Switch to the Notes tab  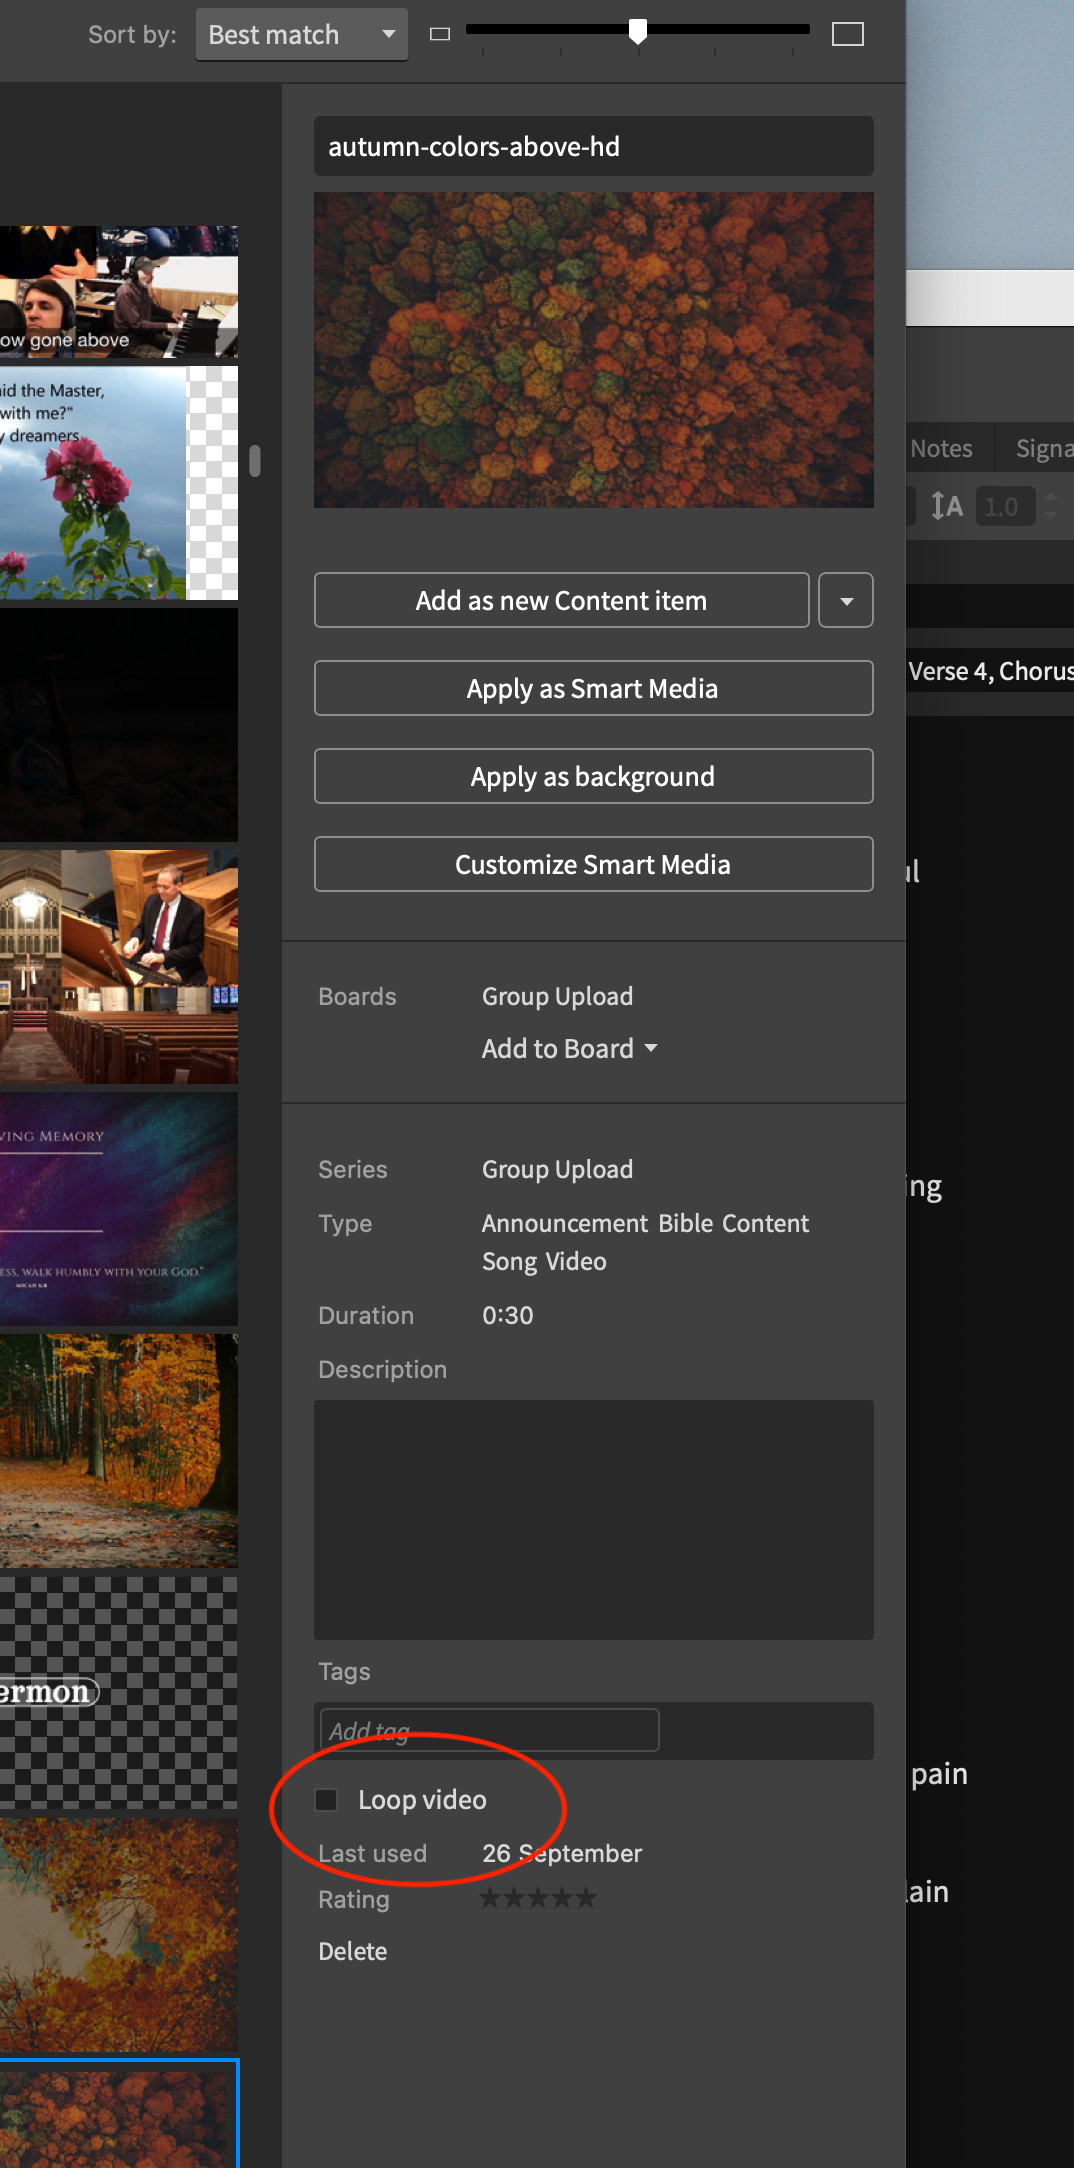pyautogui.click(x=941, y=449)
